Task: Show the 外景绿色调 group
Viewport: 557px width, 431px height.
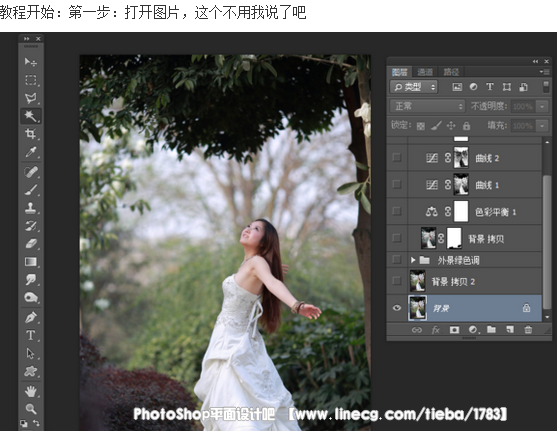Action: (396, 260)
